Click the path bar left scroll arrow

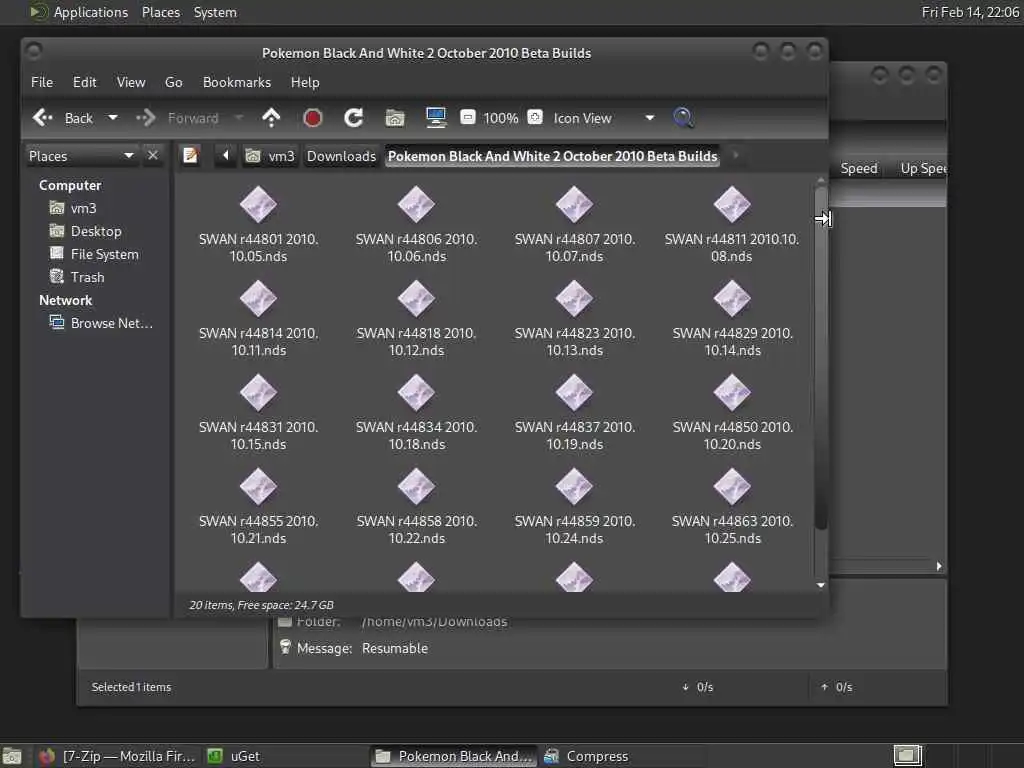tap(225, 155)
